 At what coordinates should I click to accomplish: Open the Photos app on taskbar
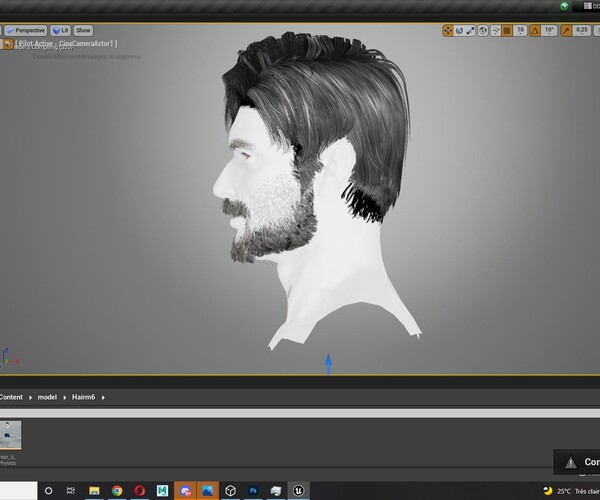click(208, 490)
